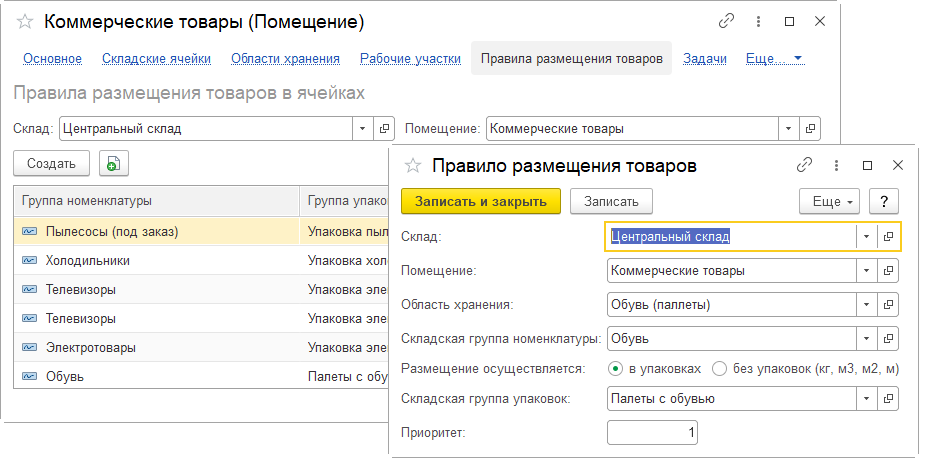Copy link from Правило размещения товаров dialog

803,165
